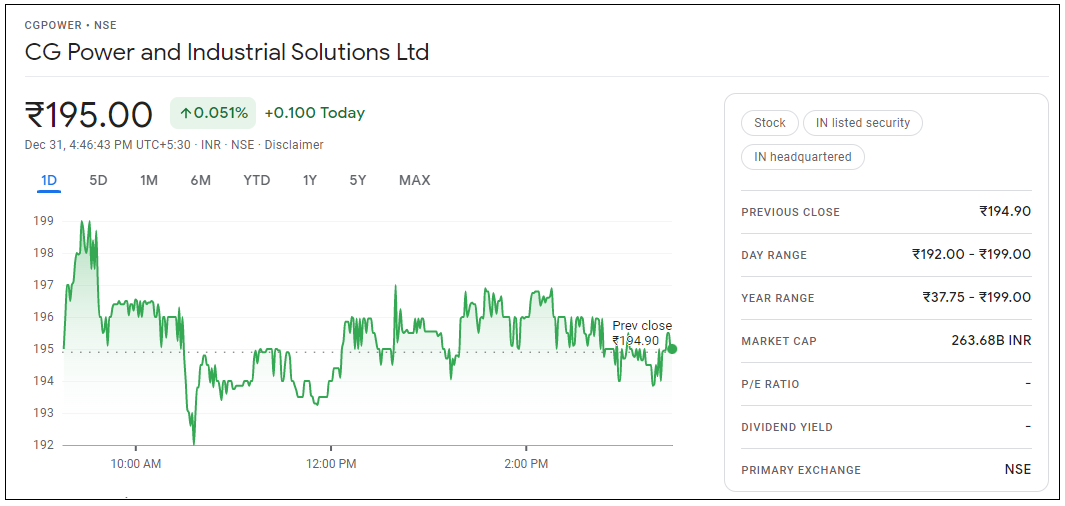
Task: Click the +0.100 Today text
Action: (x=314, y=113)
